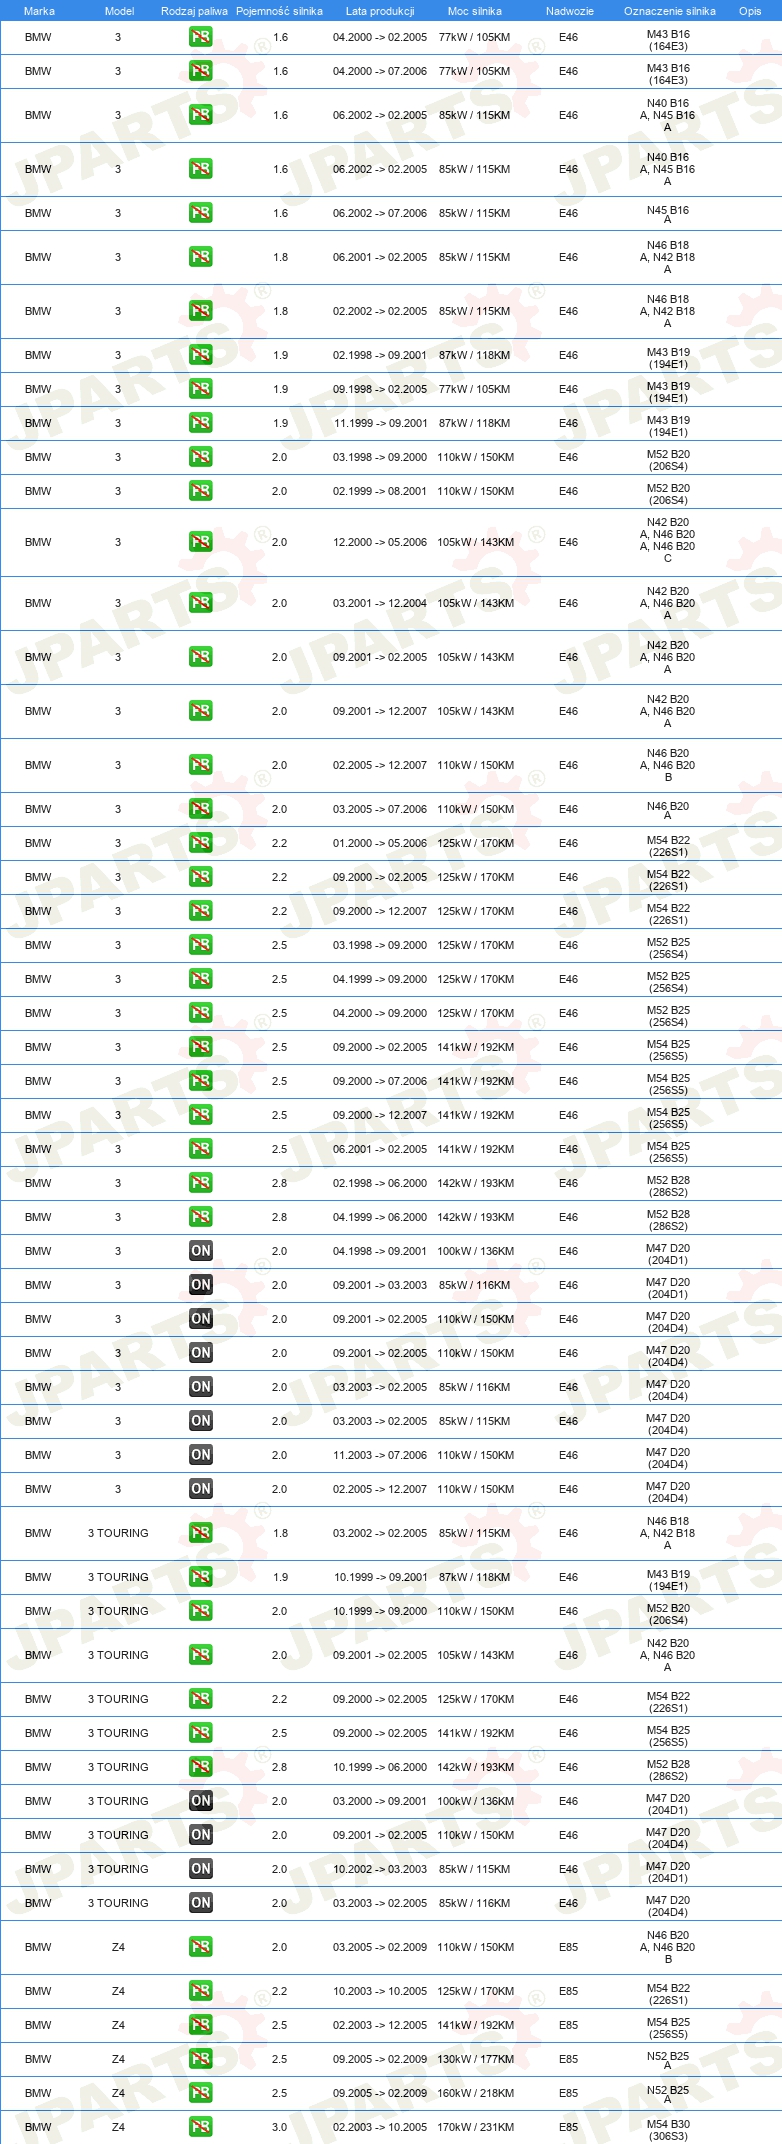Screen dimensions: 782x2144
Task: Click petrol icon in 2.5 row 09.2000 -> 07.2006
Action: pos(200,1081)
